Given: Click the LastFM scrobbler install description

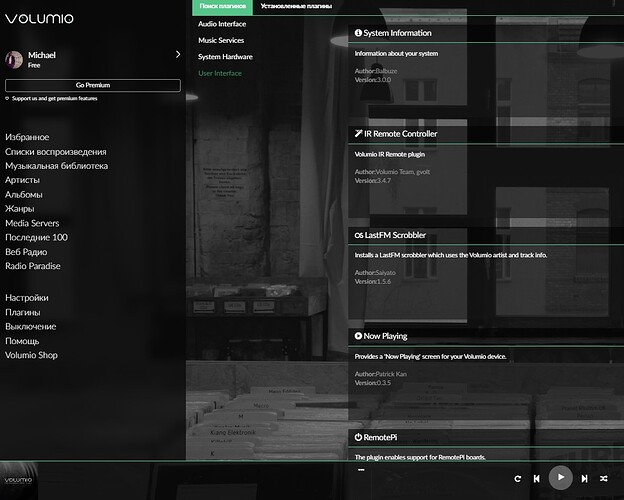Looking at the screenshot, I should click(451, 255).
